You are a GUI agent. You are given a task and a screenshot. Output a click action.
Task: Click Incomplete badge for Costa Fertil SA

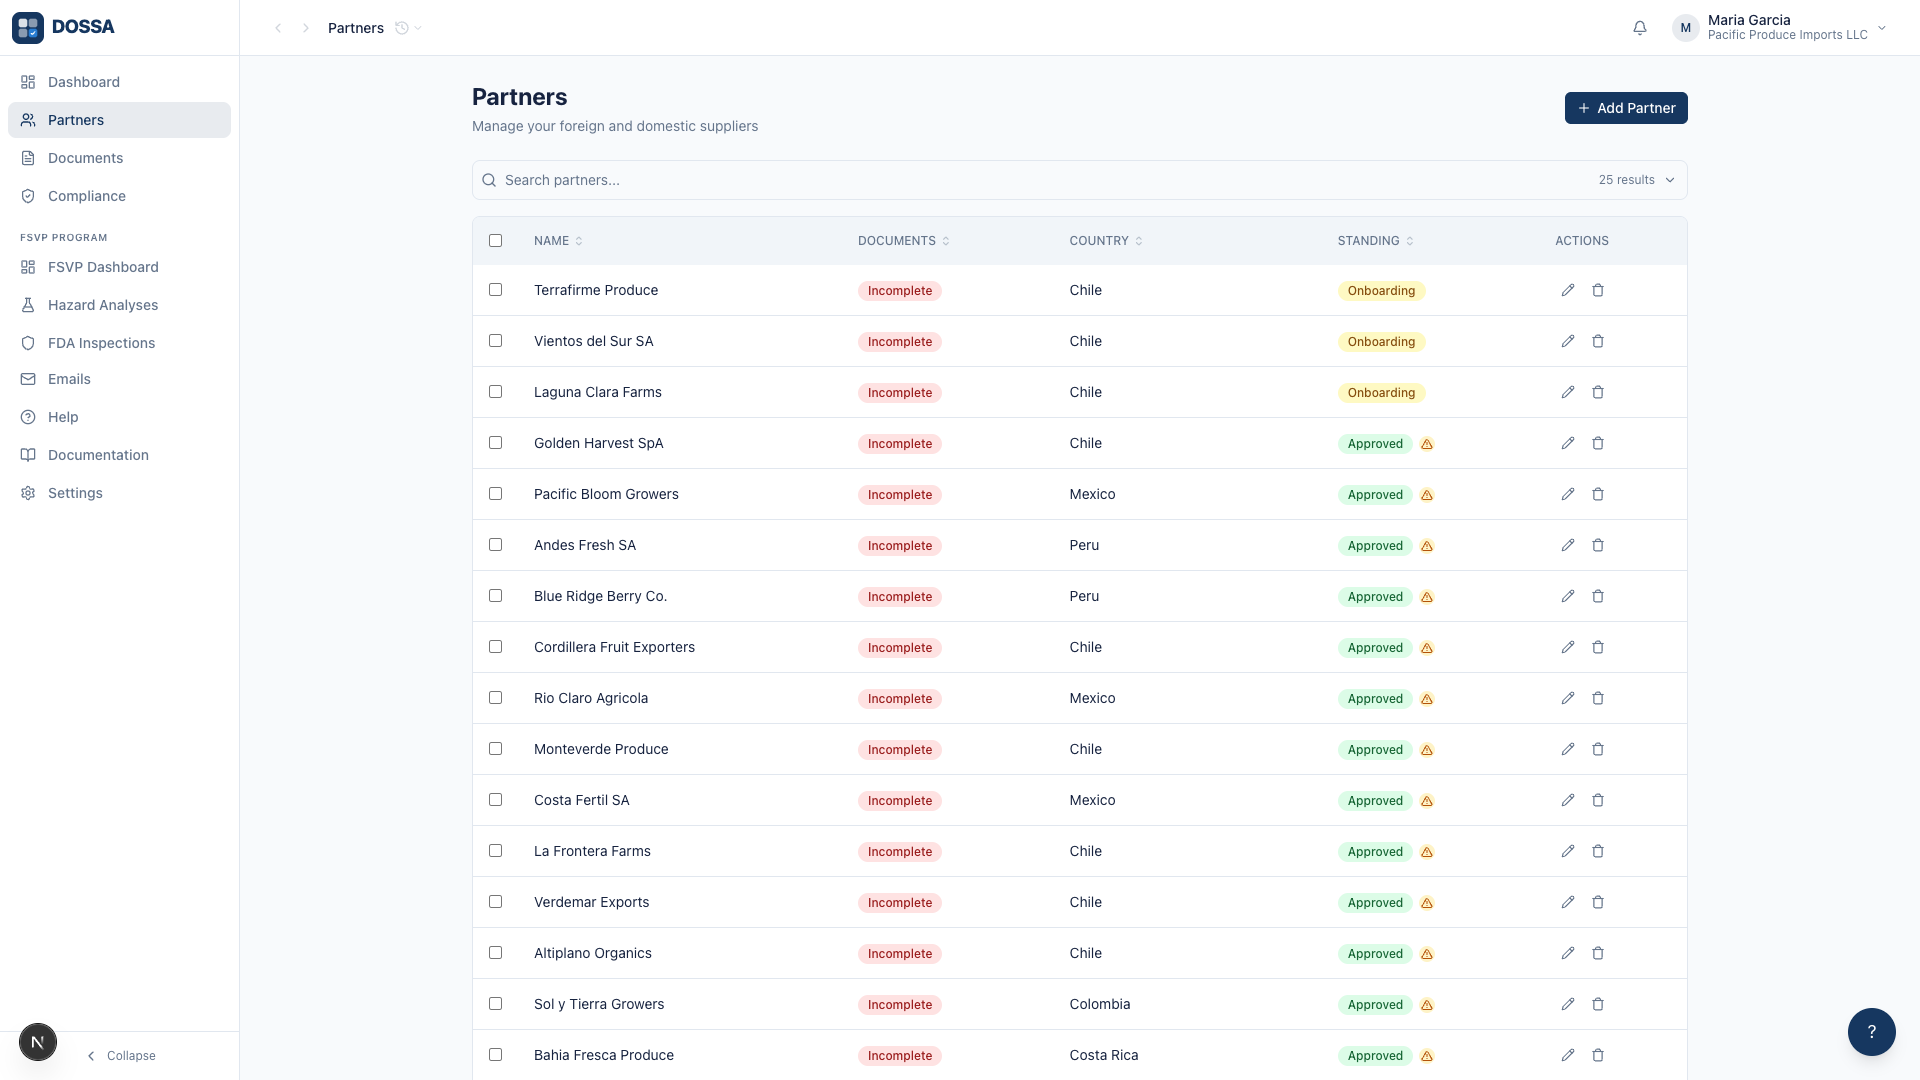point(900,801)
